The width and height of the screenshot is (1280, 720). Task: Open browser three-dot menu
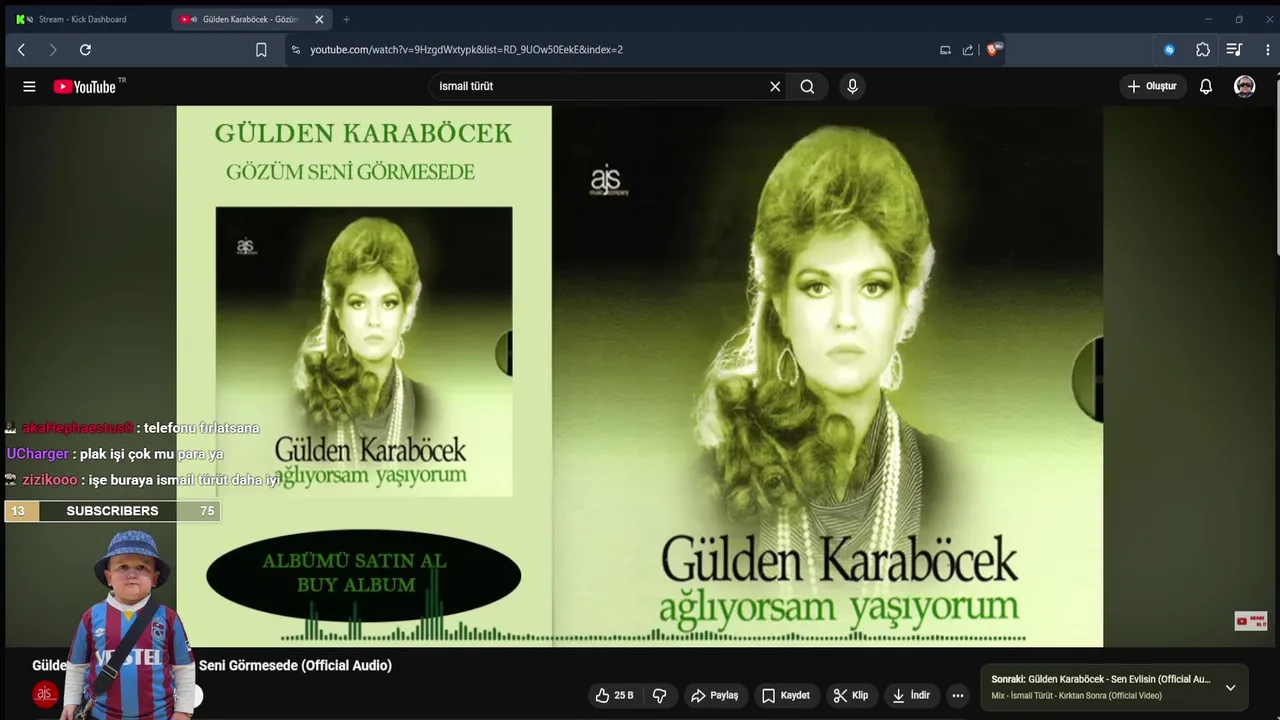pyautogui.click(x=1266, y=50)
